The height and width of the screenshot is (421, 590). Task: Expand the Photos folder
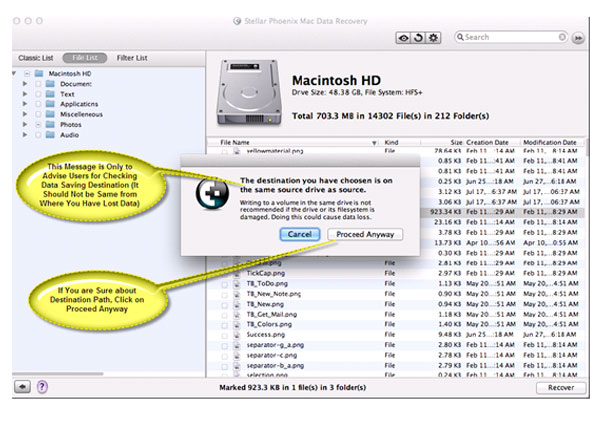(x=25, y=124)
